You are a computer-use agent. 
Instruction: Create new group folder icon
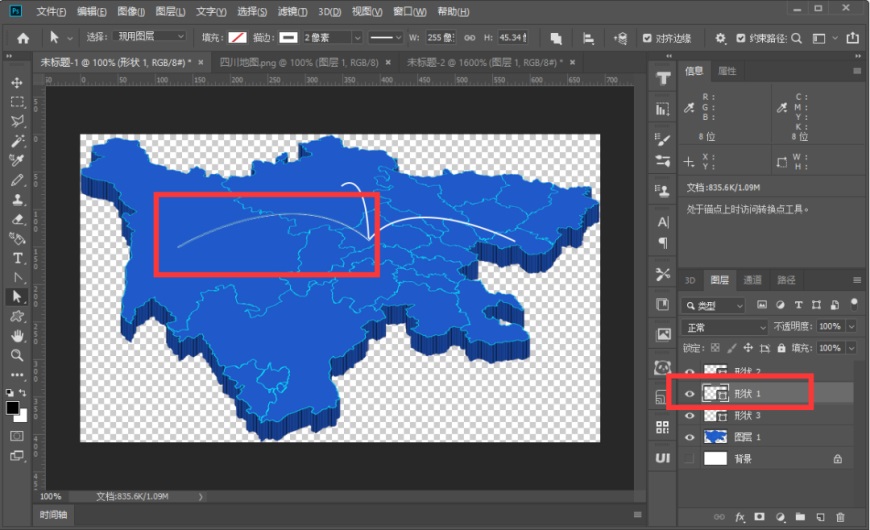(x=800, y=517)
